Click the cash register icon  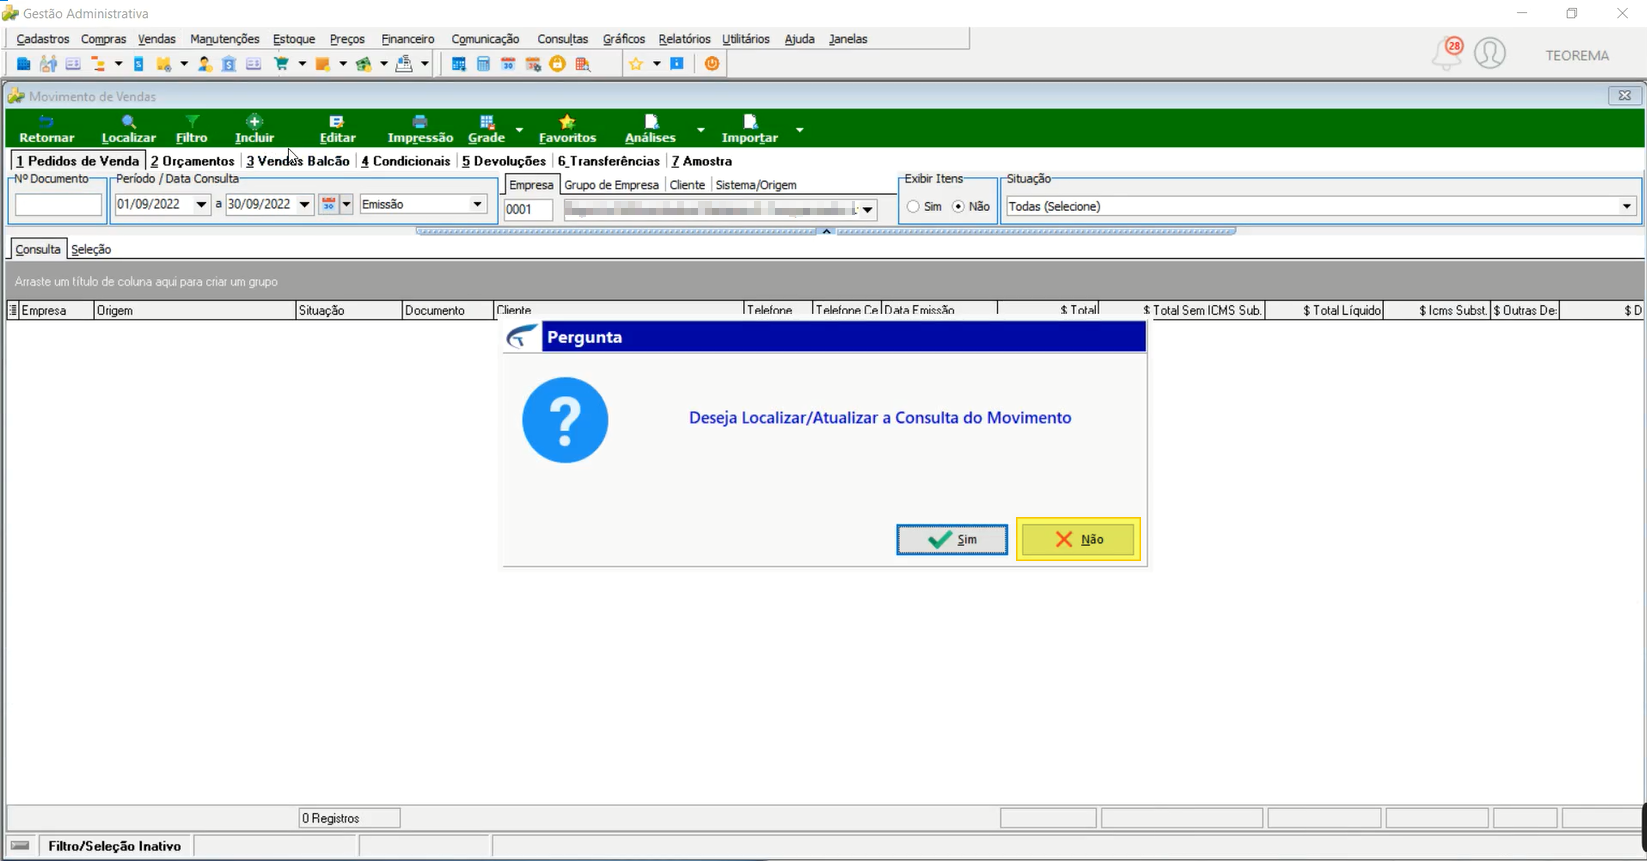pos(404,64)
